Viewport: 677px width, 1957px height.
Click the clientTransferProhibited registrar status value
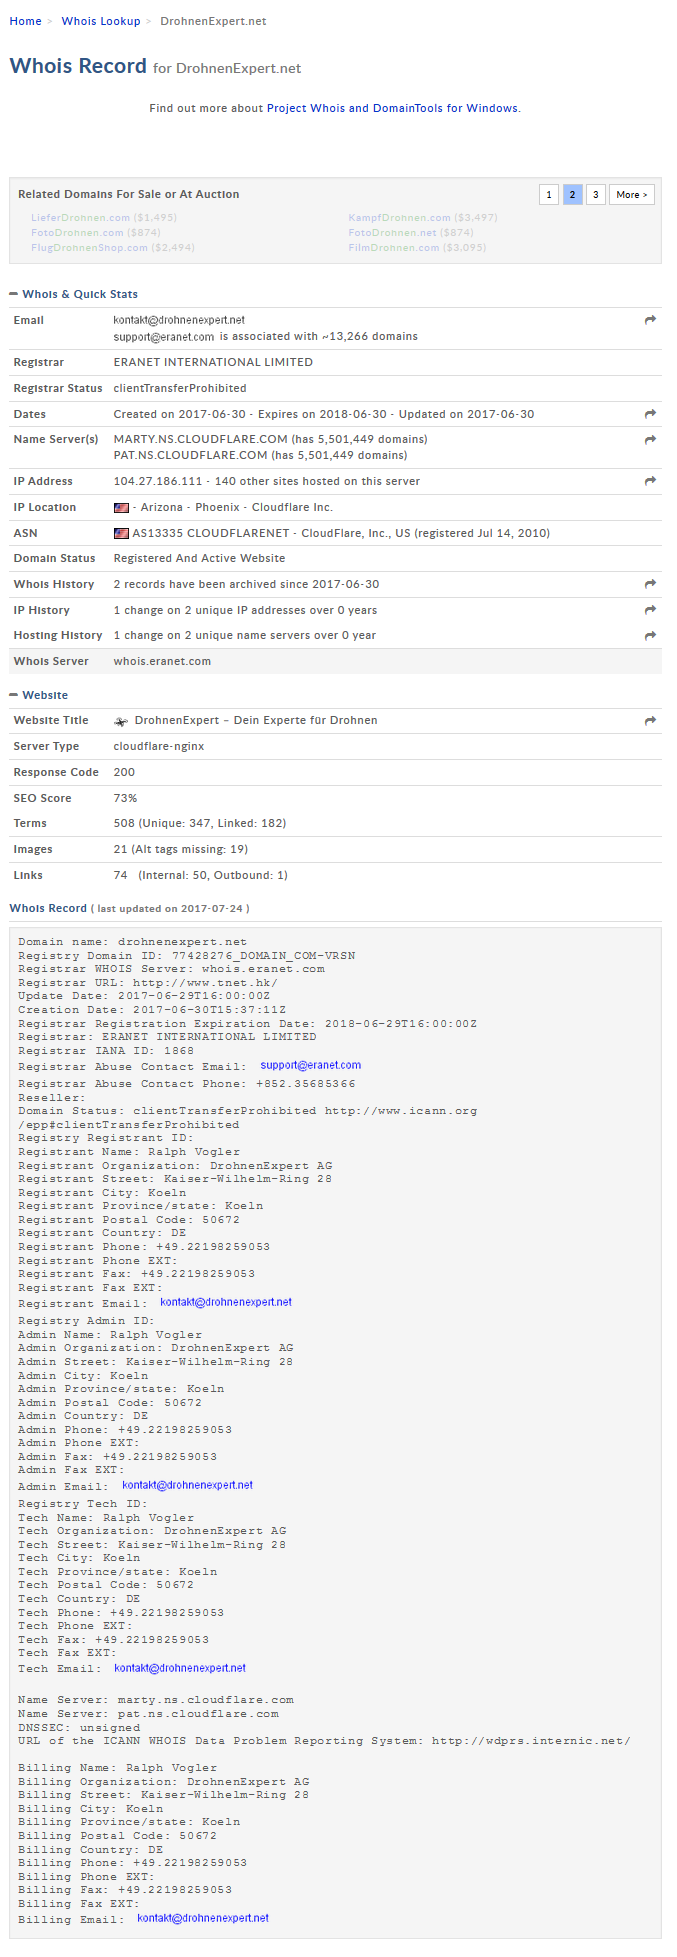(x=180, y=388)
